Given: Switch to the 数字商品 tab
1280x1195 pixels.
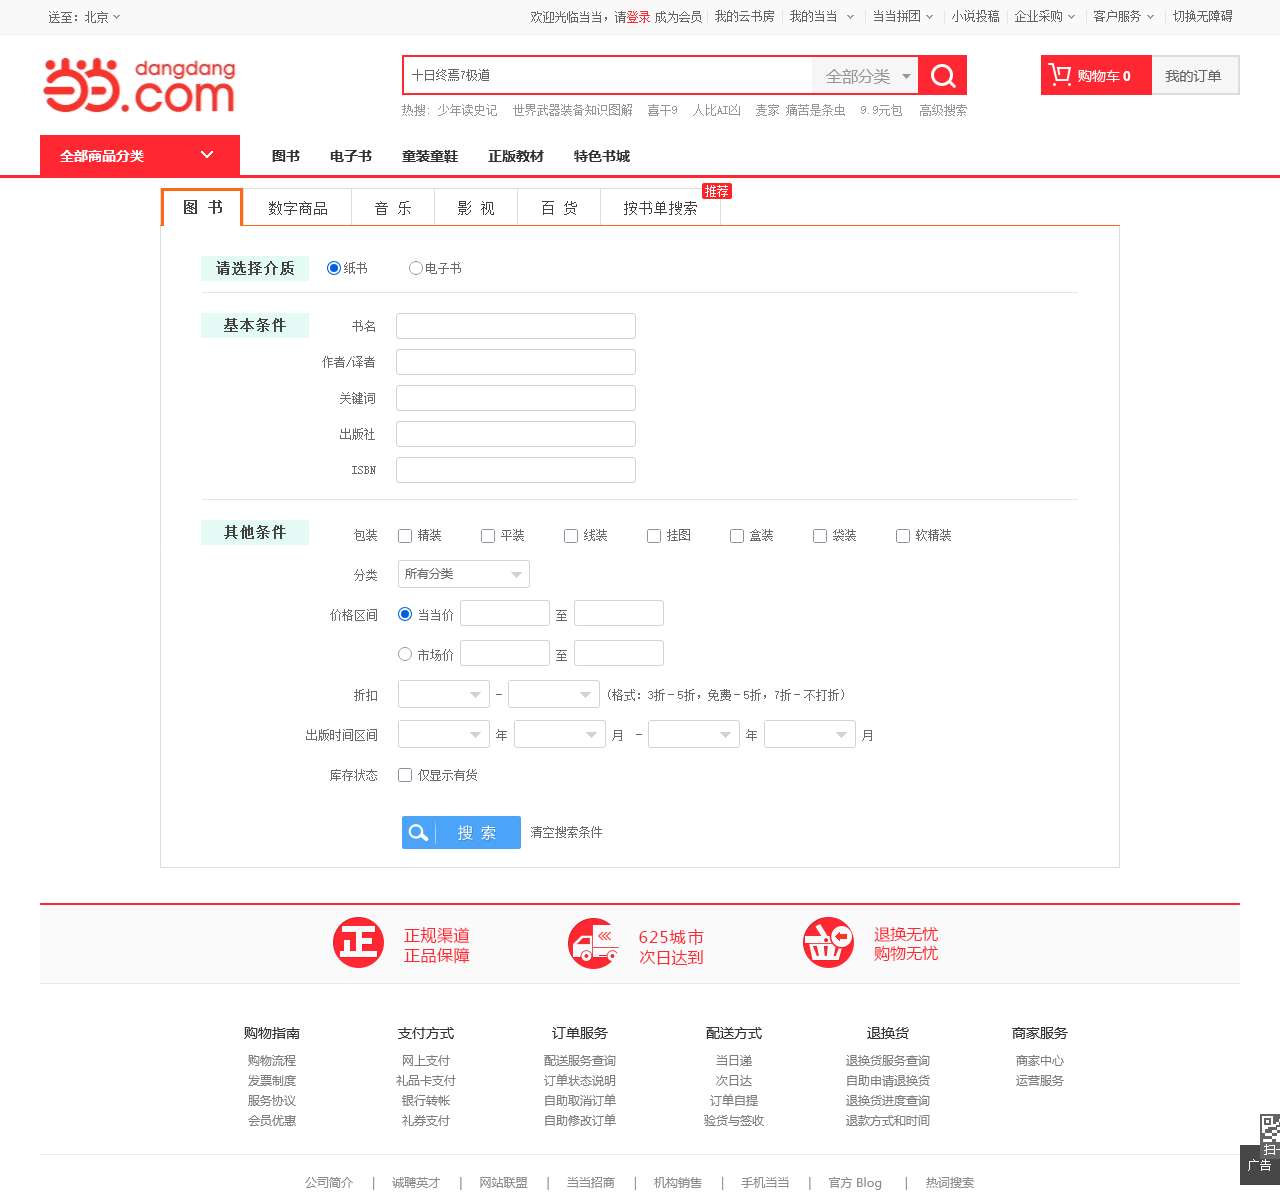Looking at the screenshot, I should [299, 207].
